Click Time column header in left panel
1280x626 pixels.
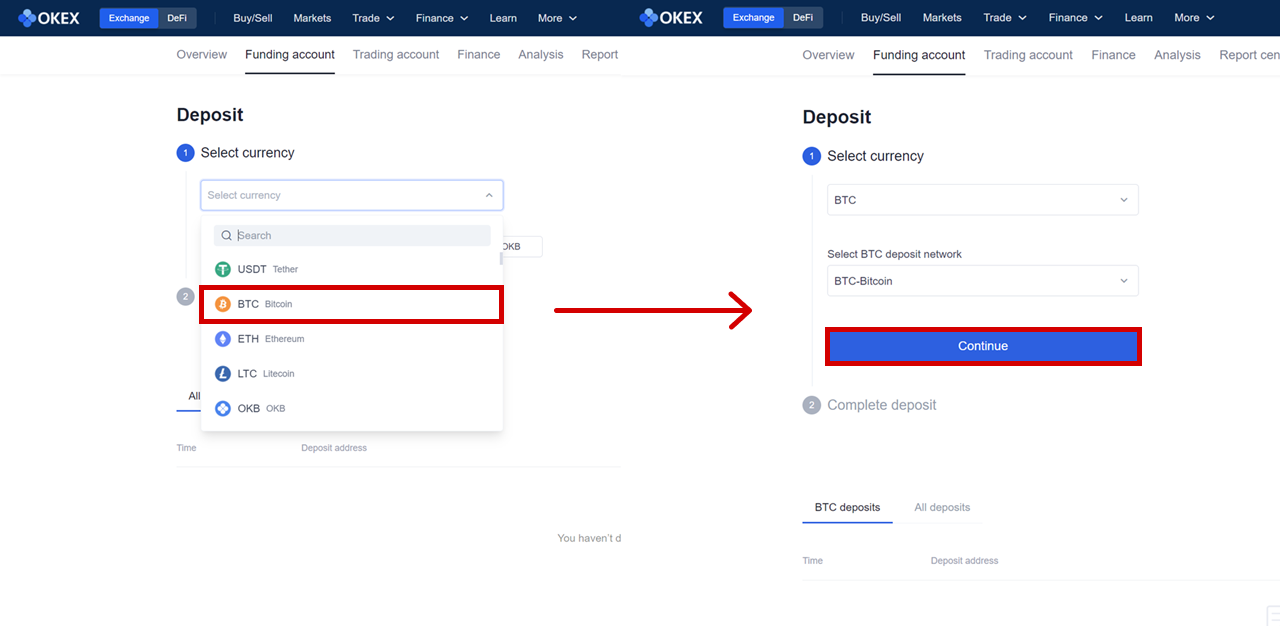tap(187, 448)
